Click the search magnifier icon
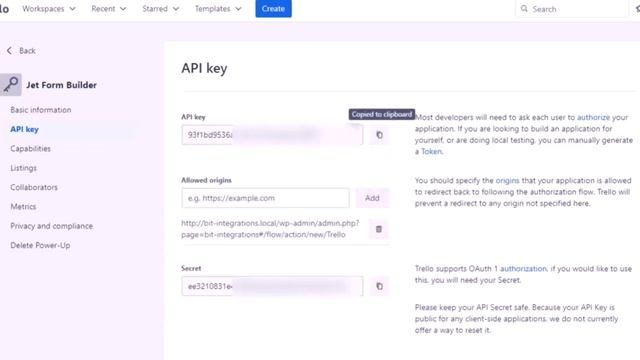640x360 pixels. (524, 9)
